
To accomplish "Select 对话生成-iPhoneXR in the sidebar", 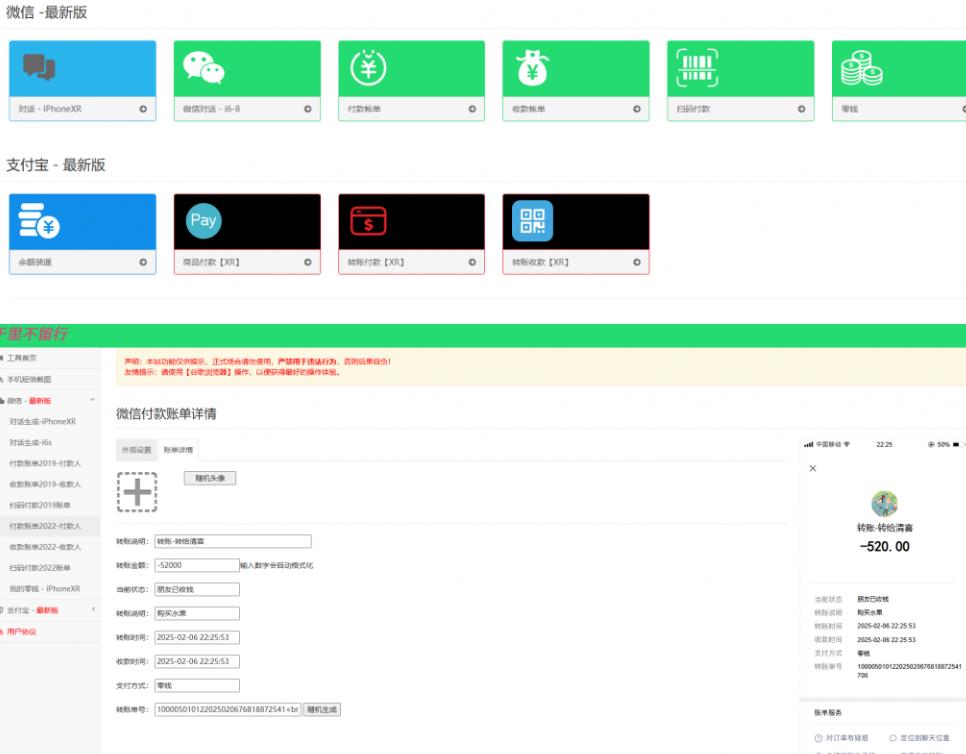I will click(43, 421).
